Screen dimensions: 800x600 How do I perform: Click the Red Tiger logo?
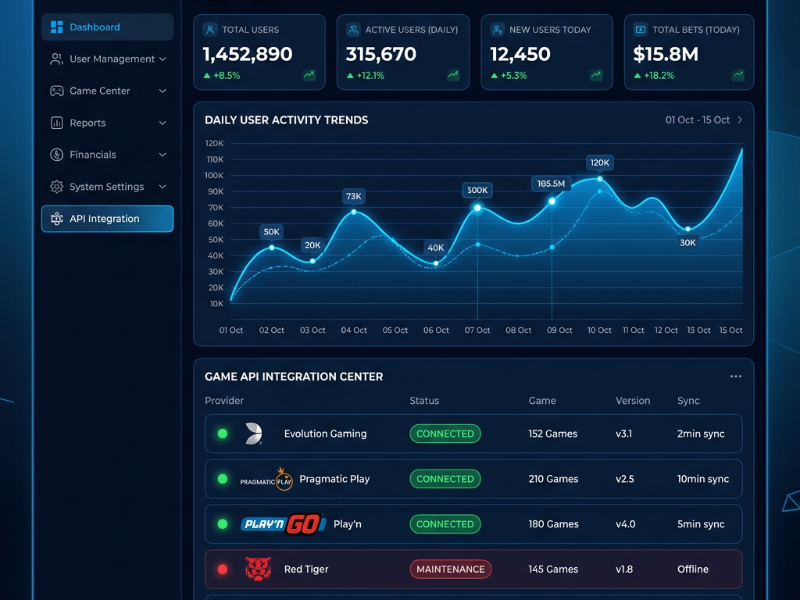click(x=258, y=569)
